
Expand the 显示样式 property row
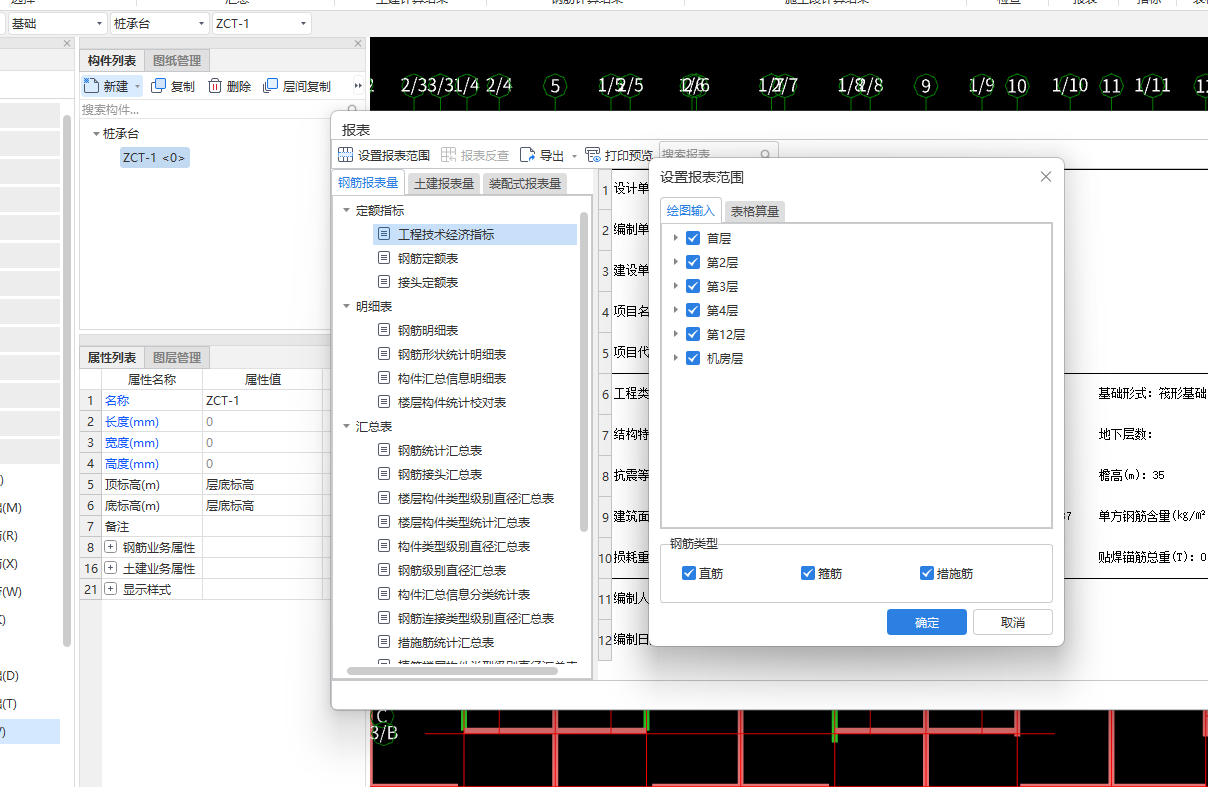[111, 589]
